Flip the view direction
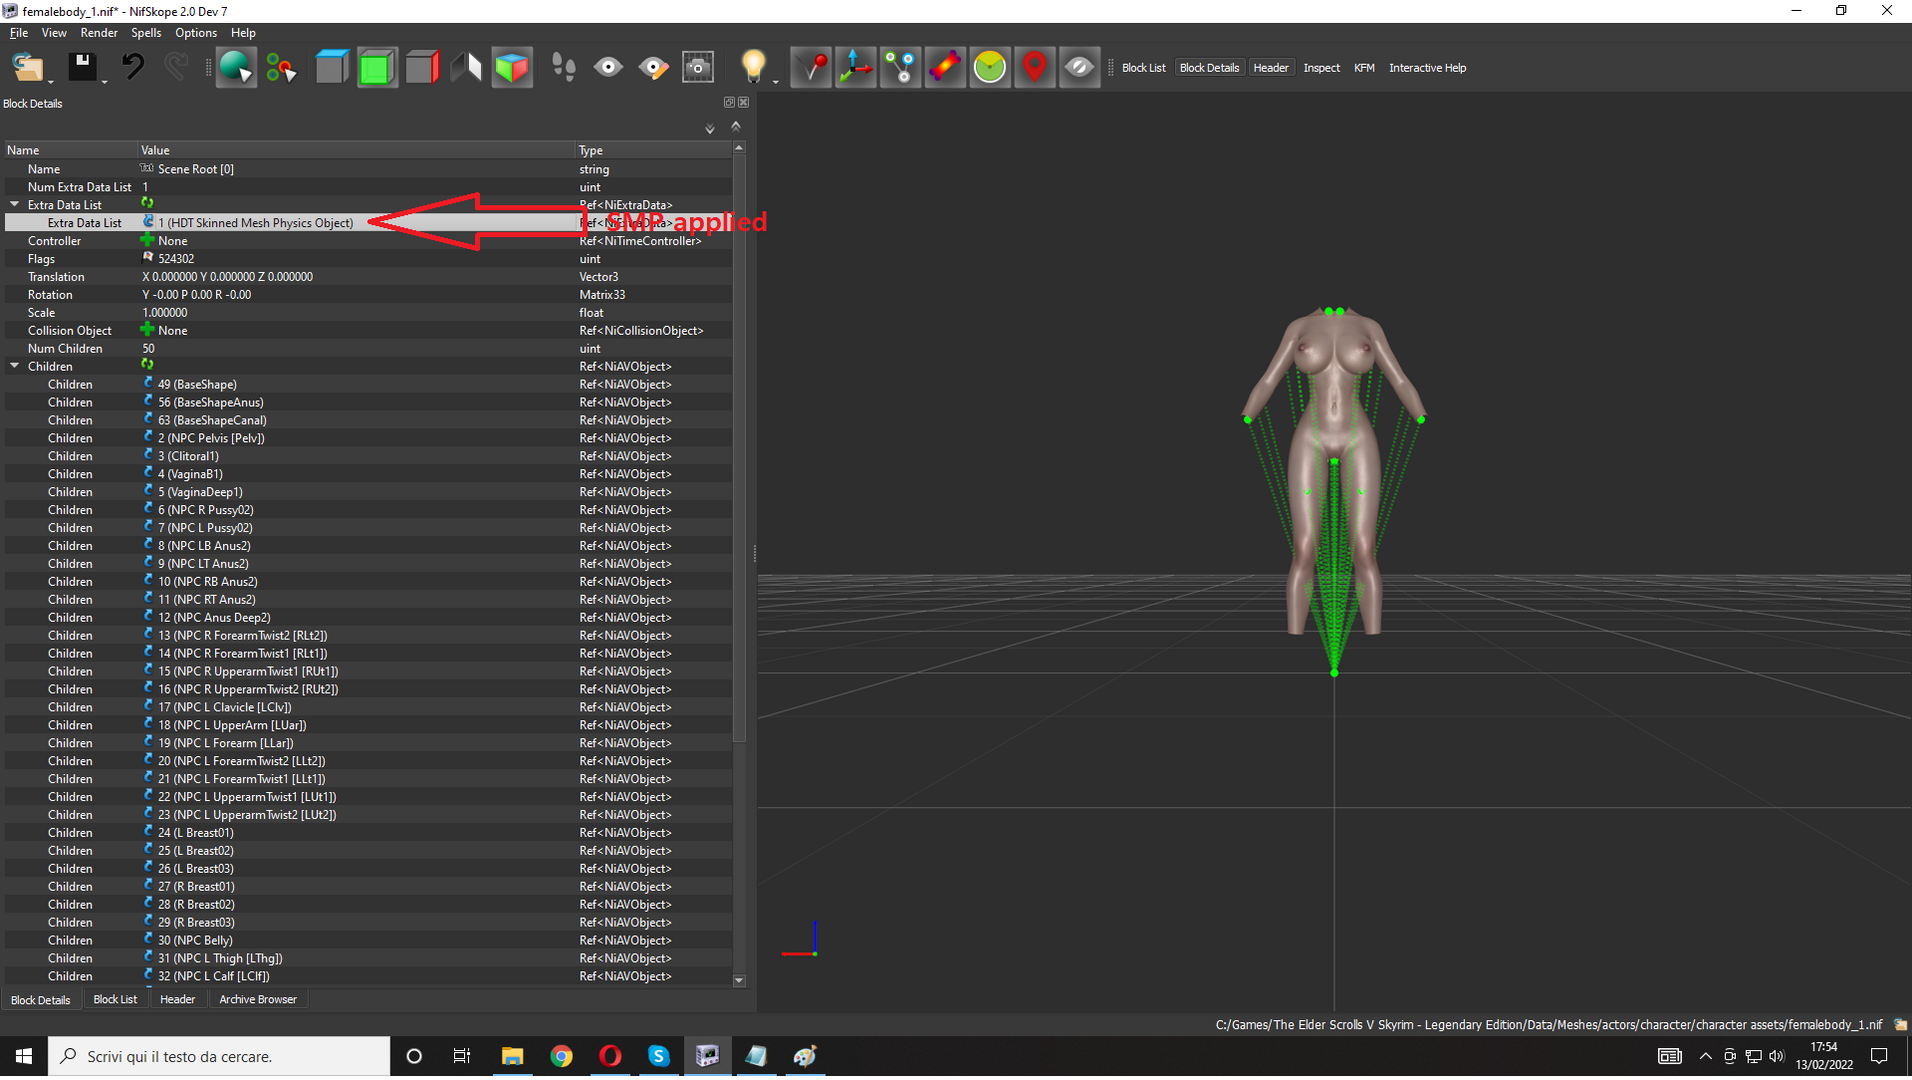1912x1080 pixels. click(x=466, y=67)
